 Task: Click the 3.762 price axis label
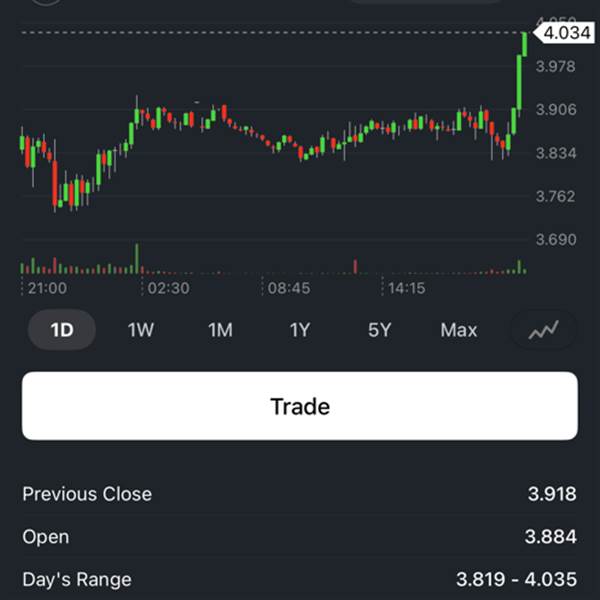556,196
